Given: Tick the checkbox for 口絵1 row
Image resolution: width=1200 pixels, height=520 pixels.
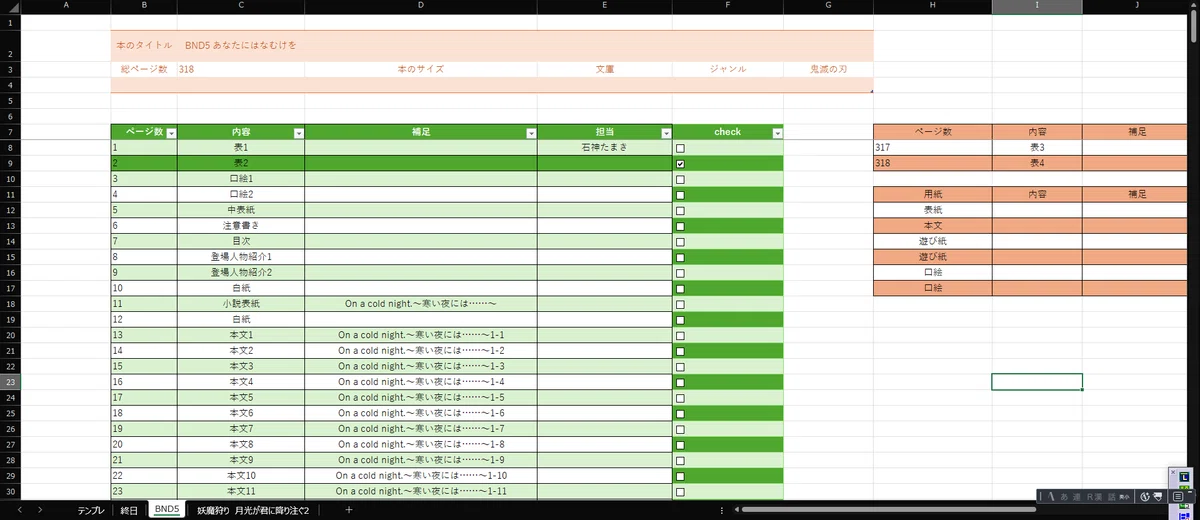Looking at the screenshot, I should [x=681, y=179].
